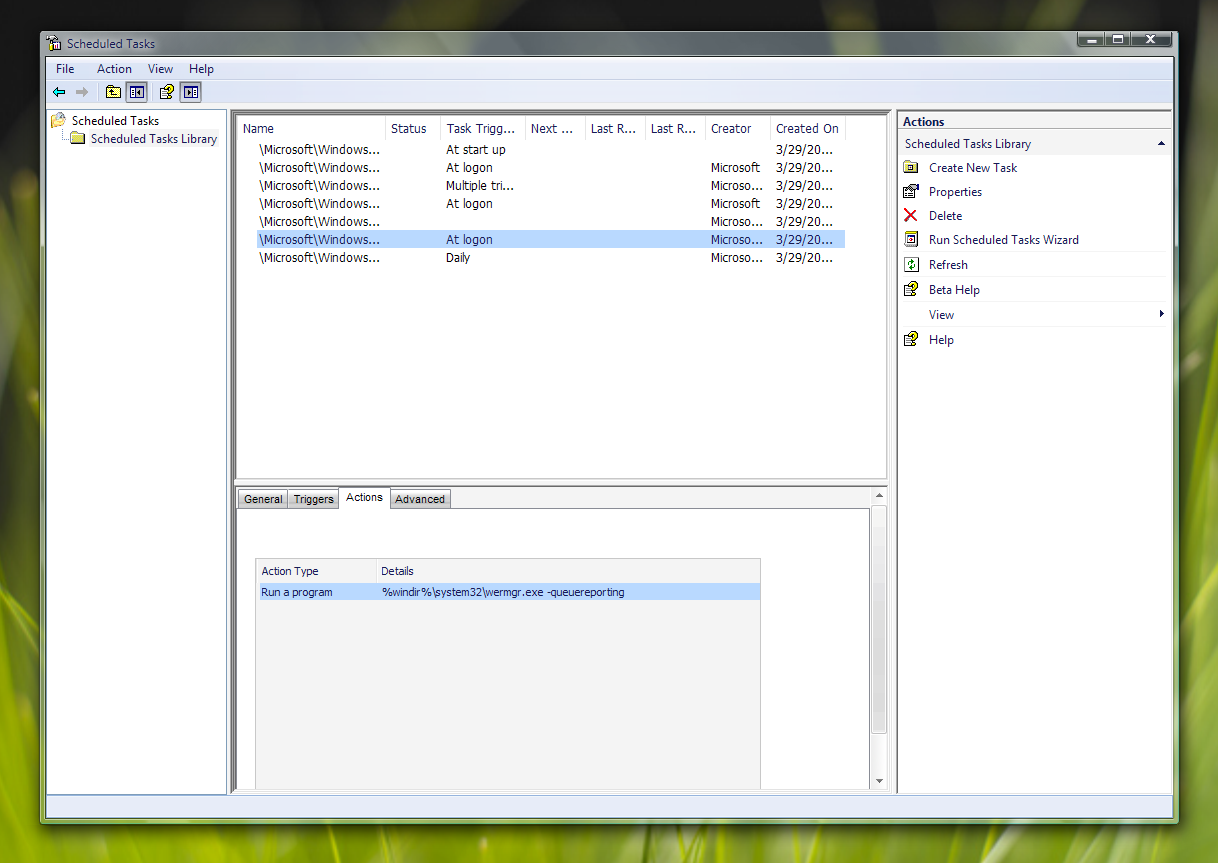Collapse the Scheduled Tasks Library actions section

[x=1161, y=144]
